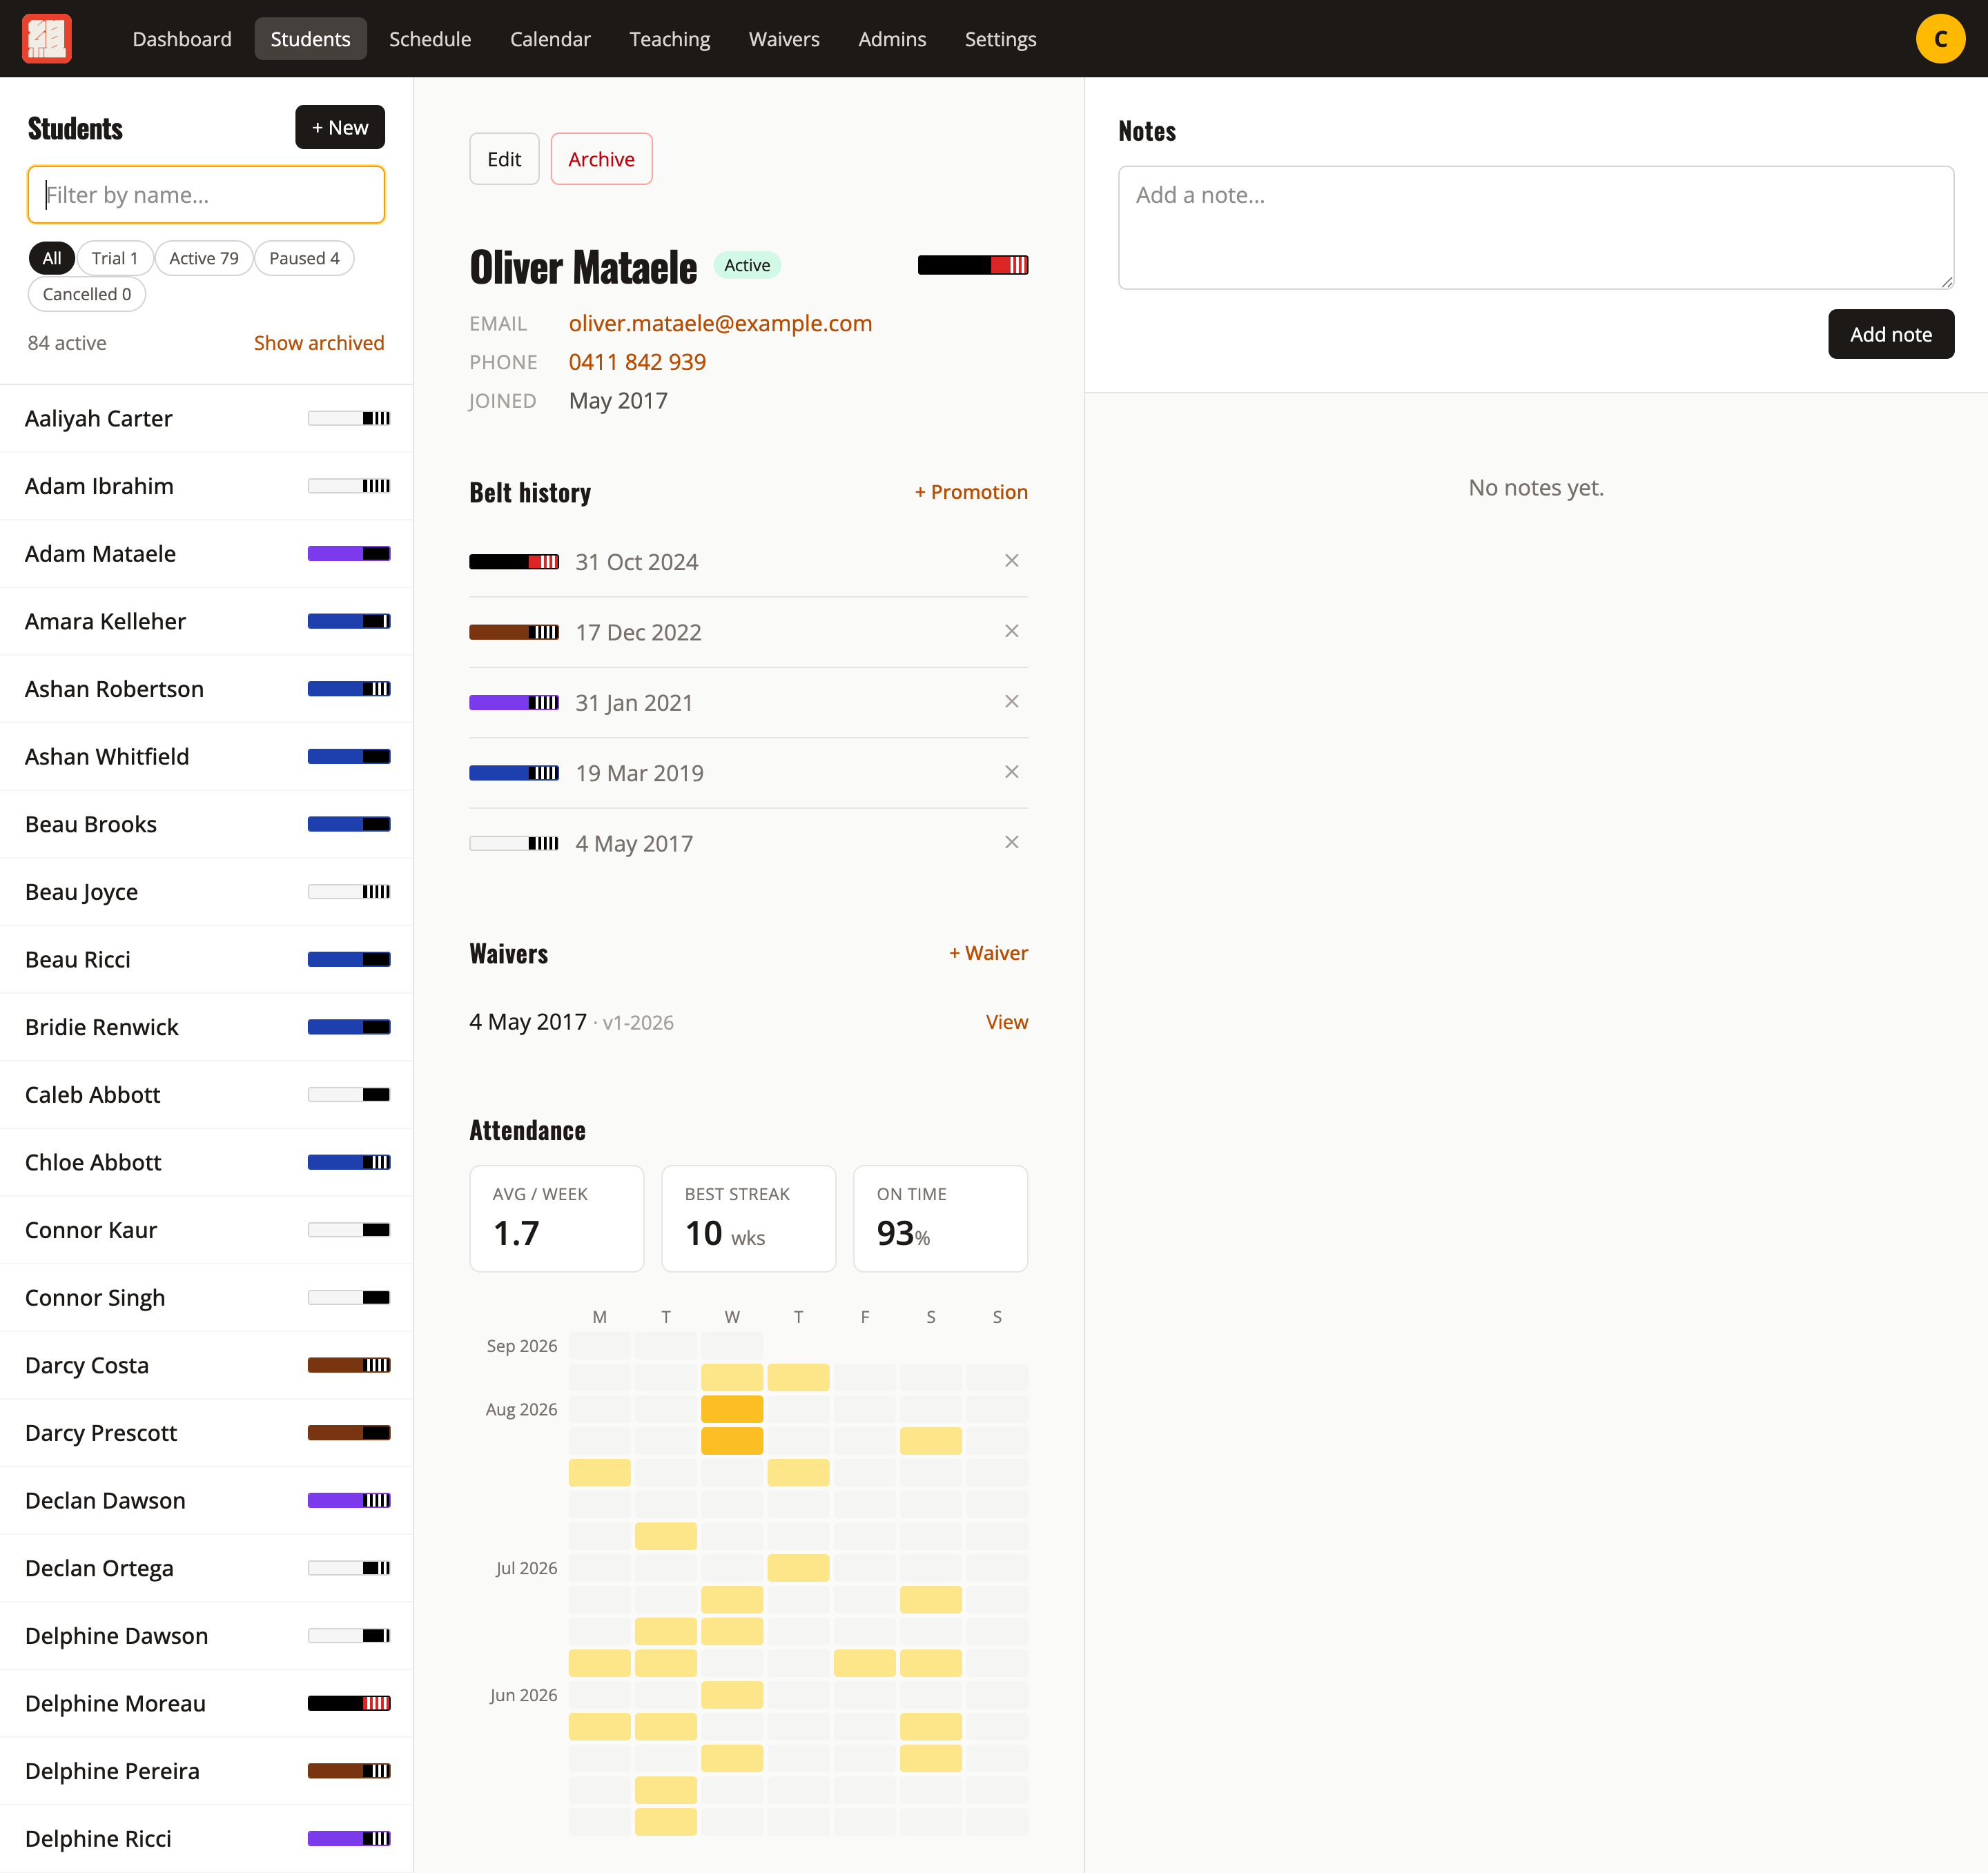Archive Oliver Mataele

click(601, 159)
